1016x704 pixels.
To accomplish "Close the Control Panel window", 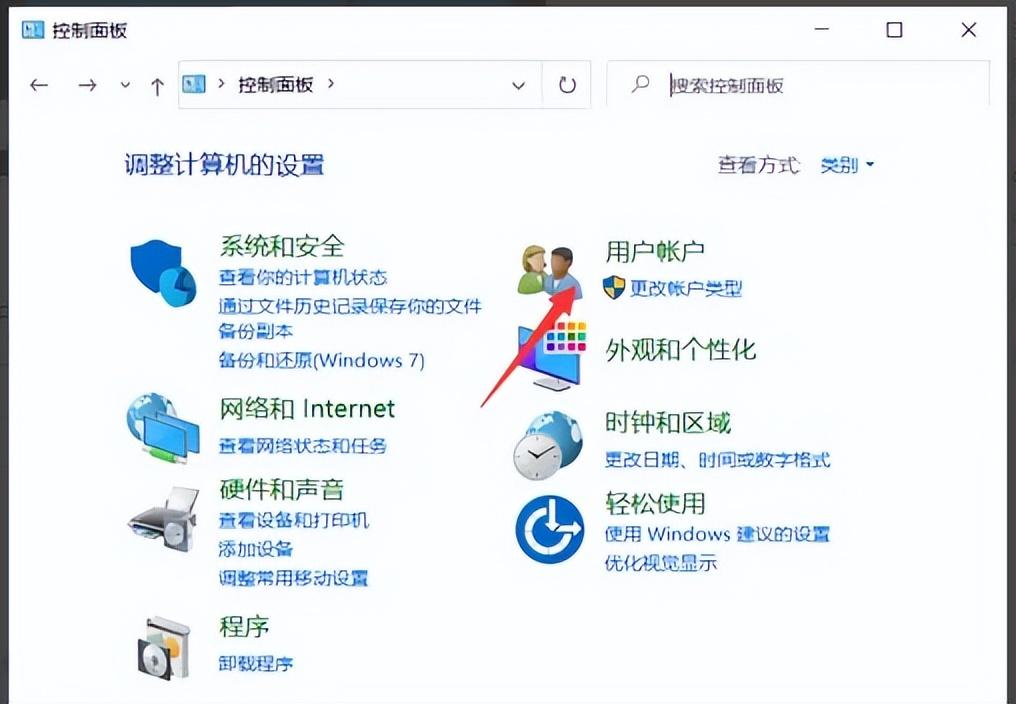I will 969,30.
